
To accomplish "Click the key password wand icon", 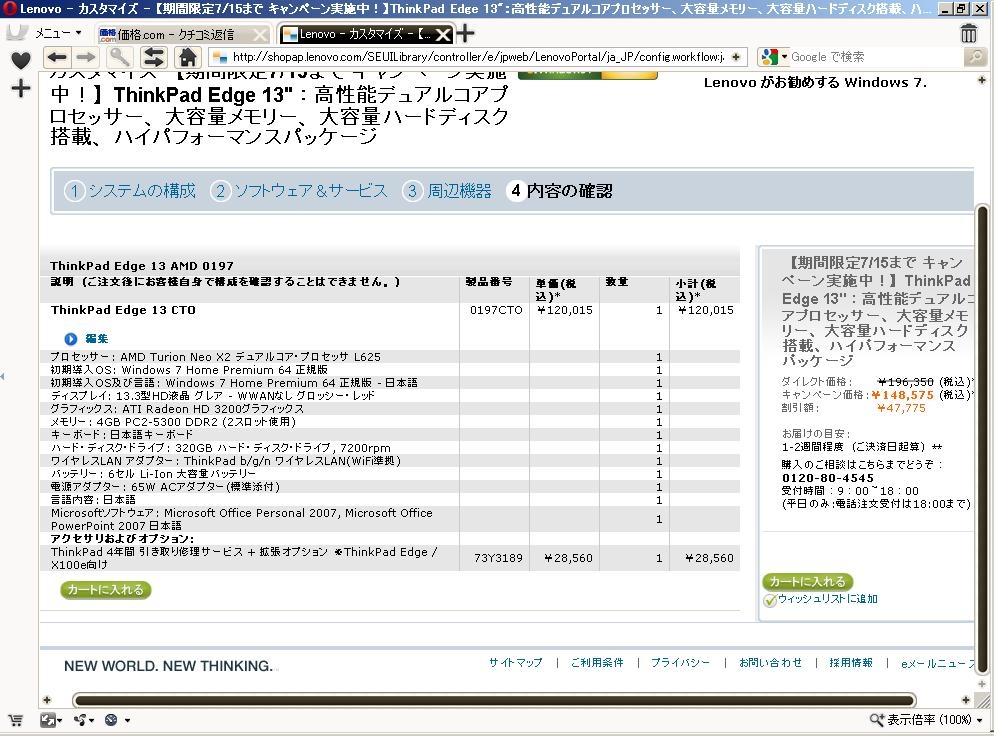I will (x=120, y=57).
